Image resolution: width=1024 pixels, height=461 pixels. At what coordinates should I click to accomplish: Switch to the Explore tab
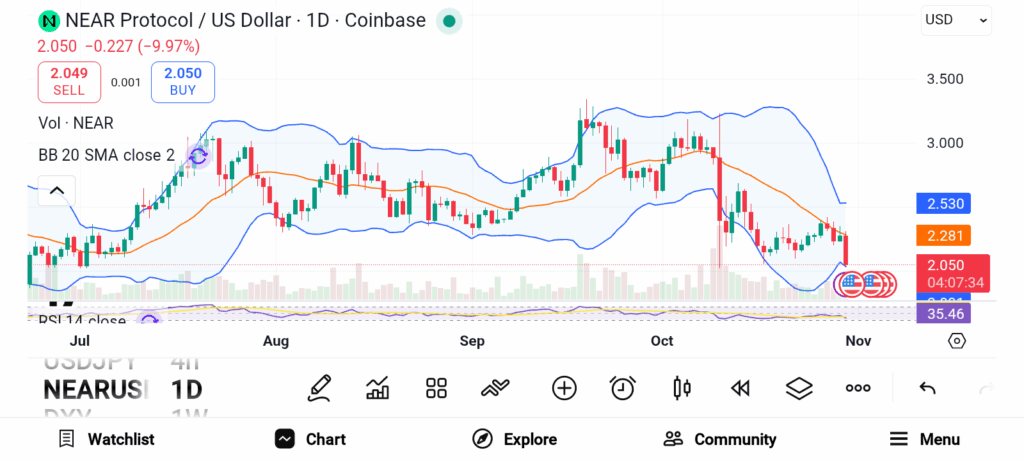click(x=514, y=439)
